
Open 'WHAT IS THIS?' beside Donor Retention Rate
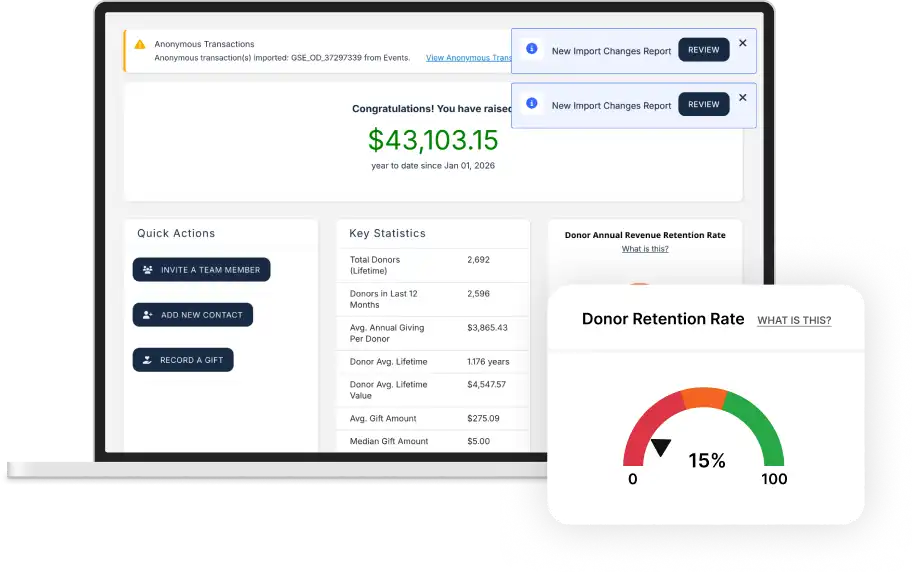(794, 320)
